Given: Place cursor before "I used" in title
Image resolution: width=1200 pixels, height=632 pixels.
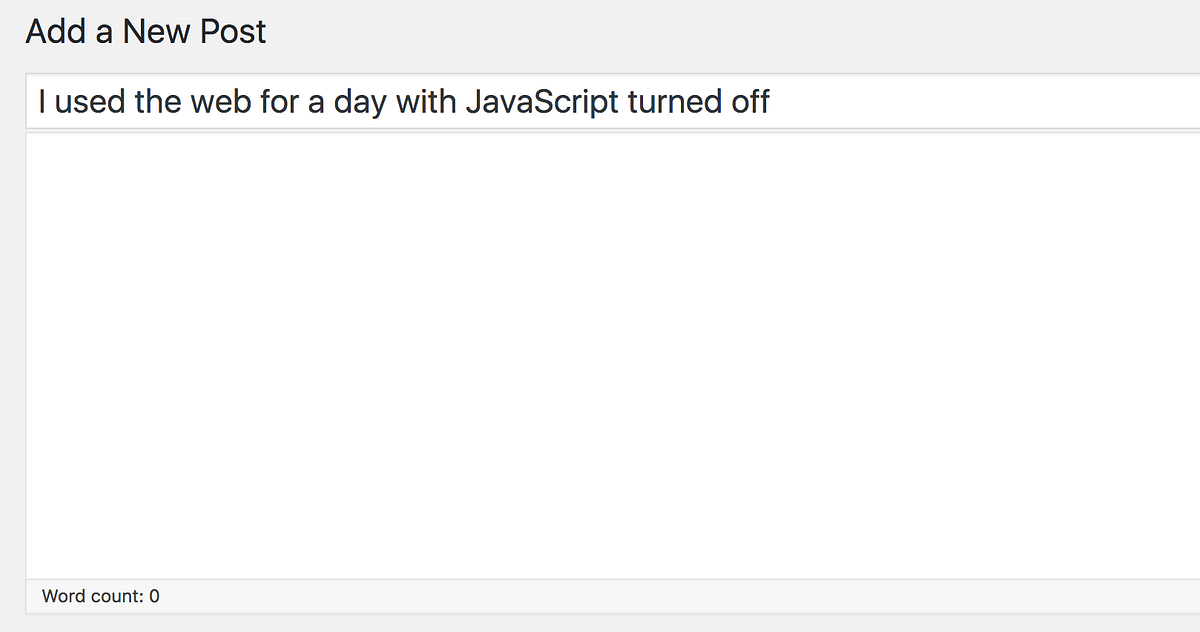Looking at the screenshot, I should point(38,101).
